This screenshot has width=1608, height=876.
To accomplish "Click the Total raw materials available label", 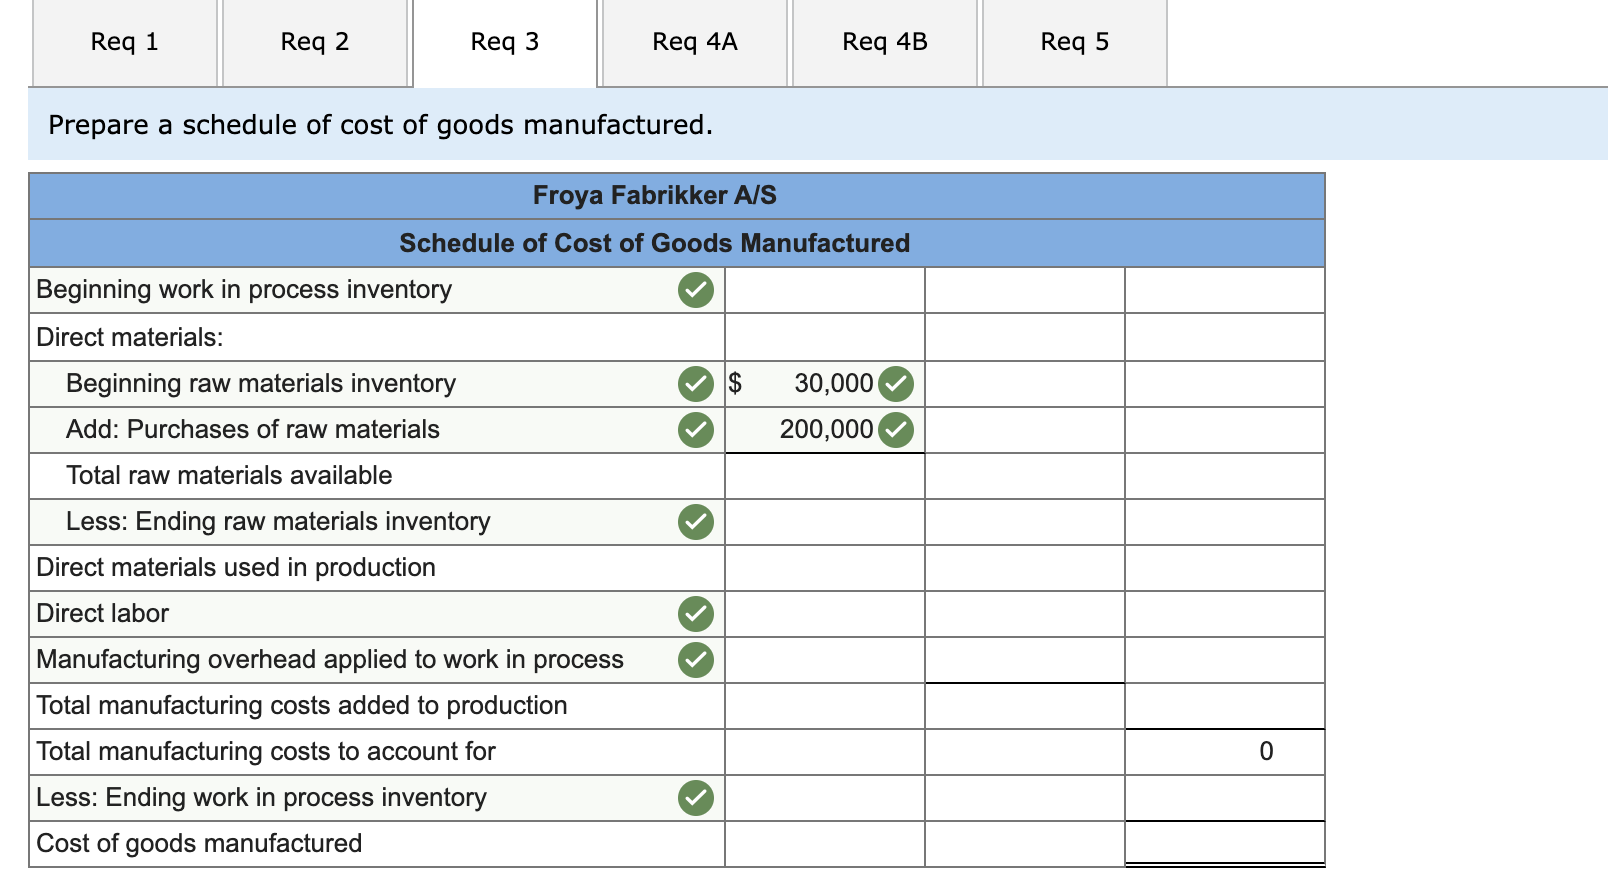I will pyautogui.click(x=229, y=476).
